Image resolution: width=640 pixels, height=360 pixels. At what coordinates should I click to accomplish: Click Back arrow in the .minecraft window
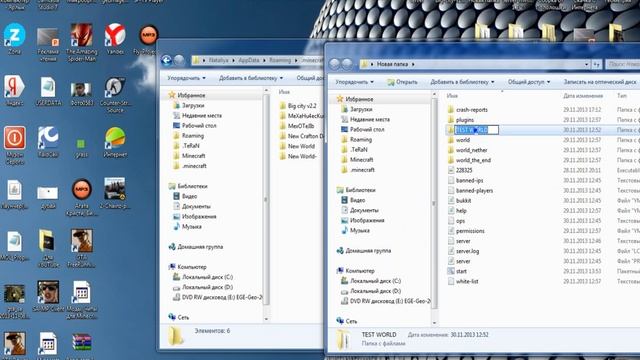166,60
